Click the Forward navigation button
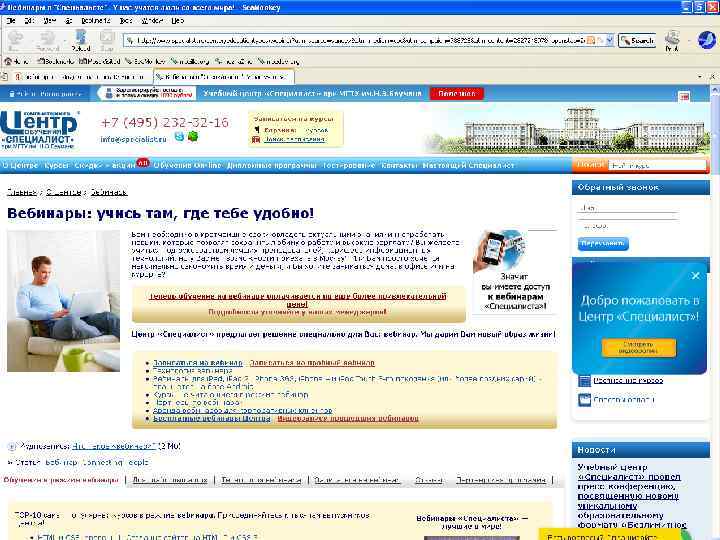The height and width of the screenshot is (540, 720). (47, 40)
